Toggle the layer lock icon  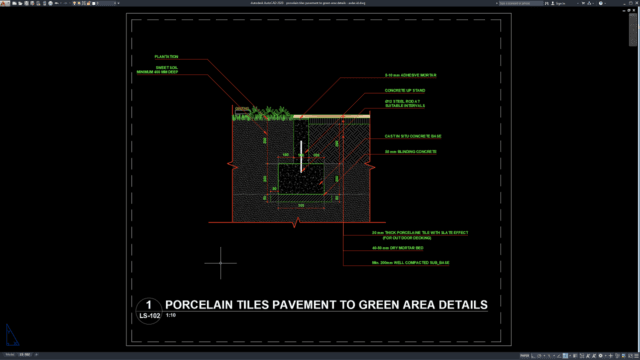pyautogui.click(x=89, y=3)
